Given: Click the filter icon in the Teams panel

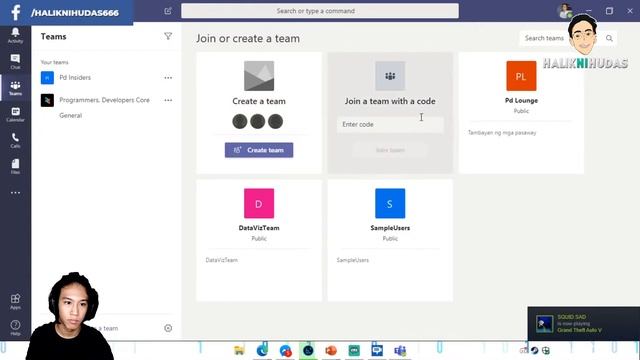Looking at the screenshot, I should click(168, 36).
